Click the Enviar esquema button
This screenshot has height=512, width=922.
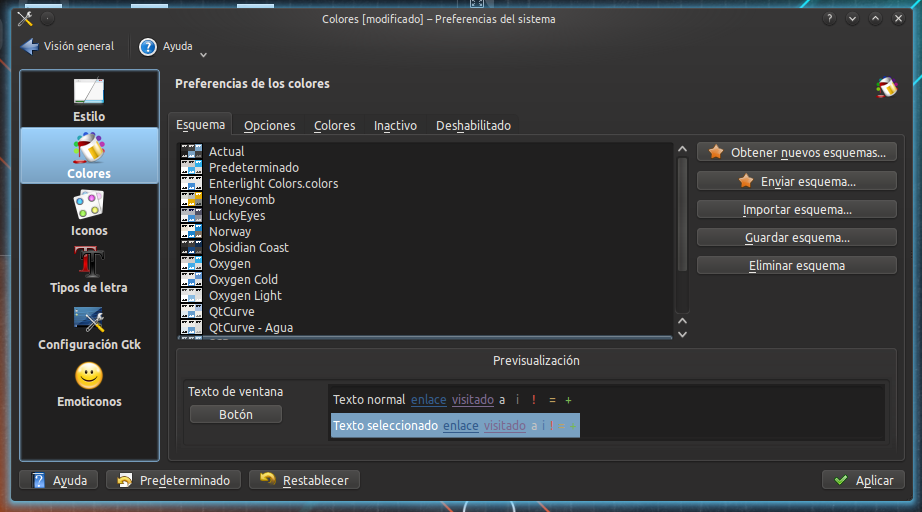point(797,181)
